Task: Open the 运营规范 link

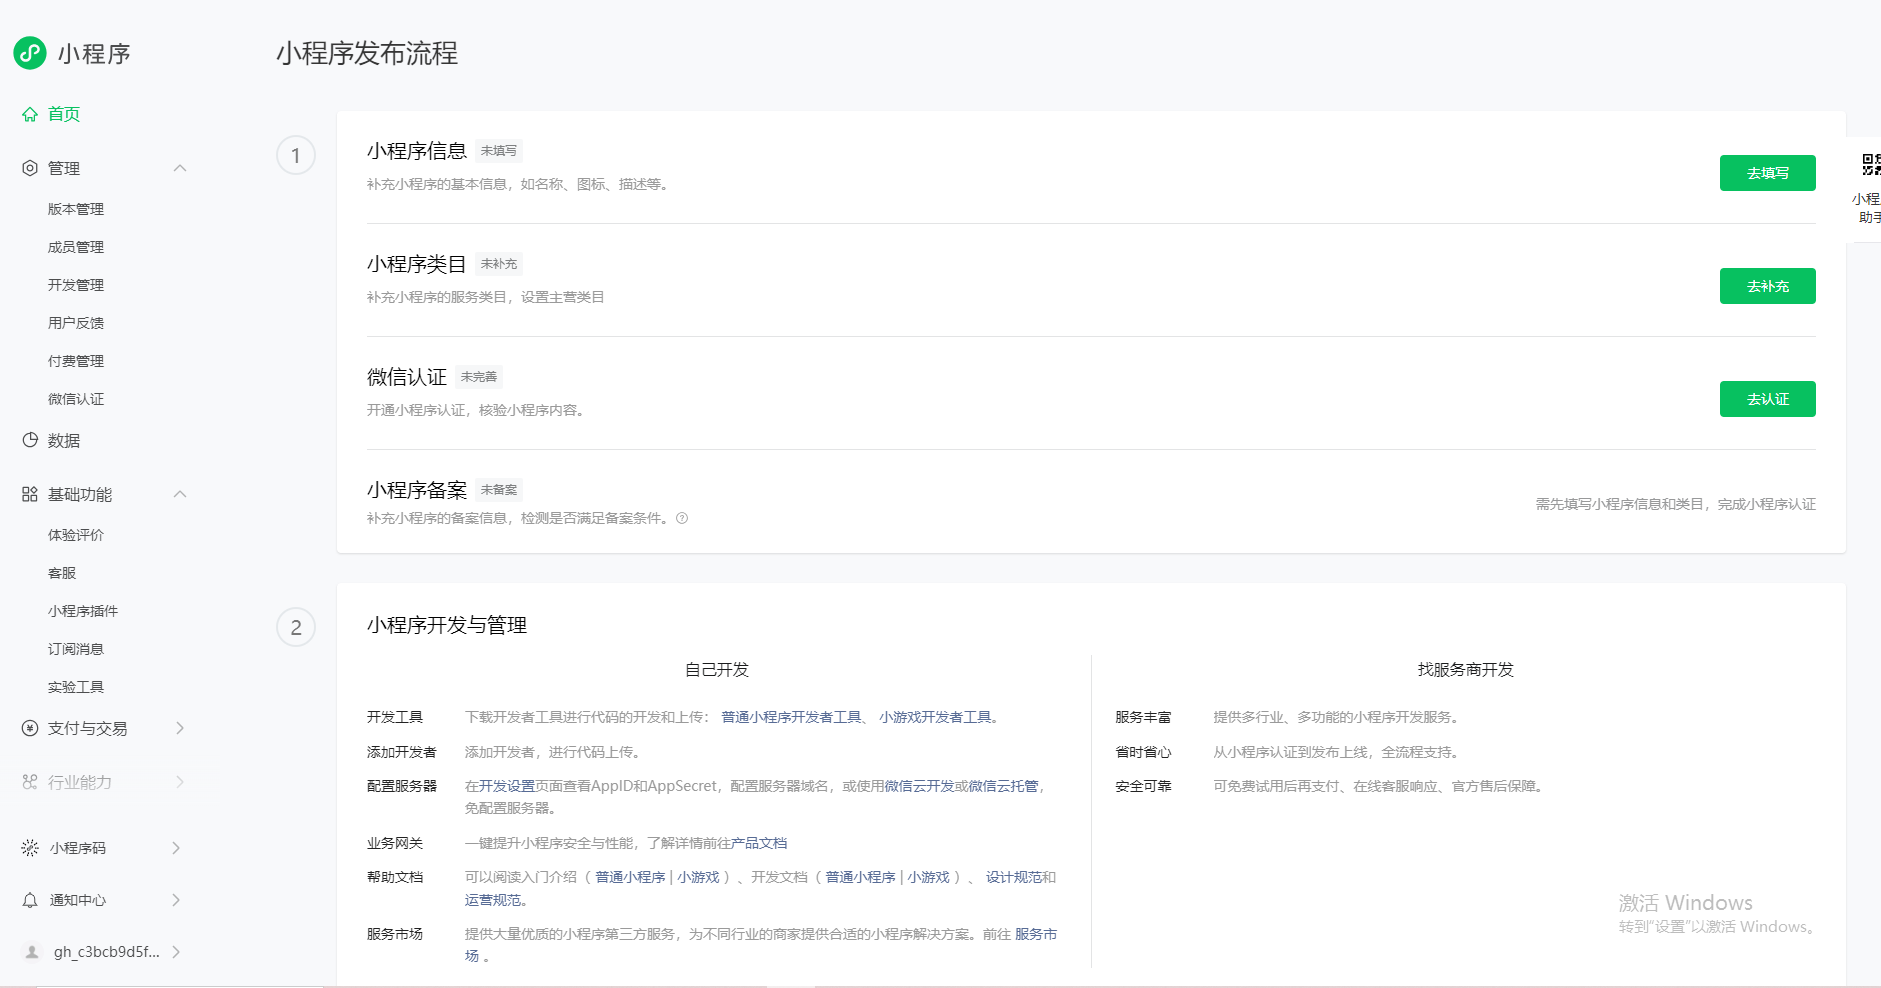Action: [493, 900]
